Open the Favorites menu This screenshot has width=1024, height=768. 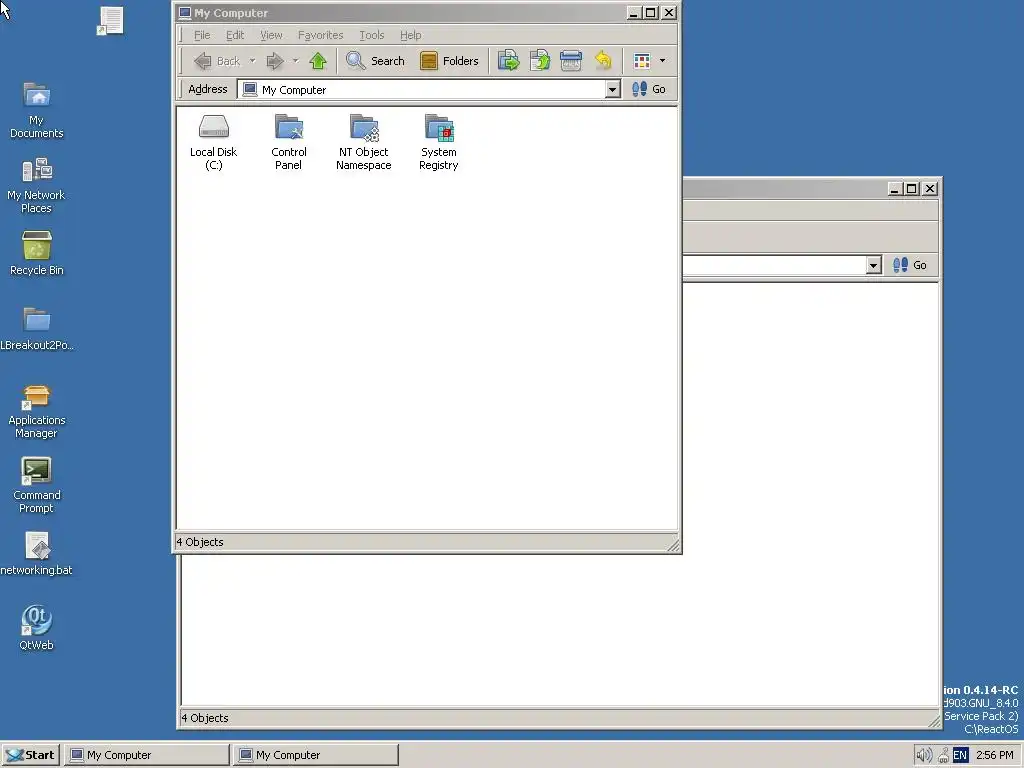pos(321,35)
